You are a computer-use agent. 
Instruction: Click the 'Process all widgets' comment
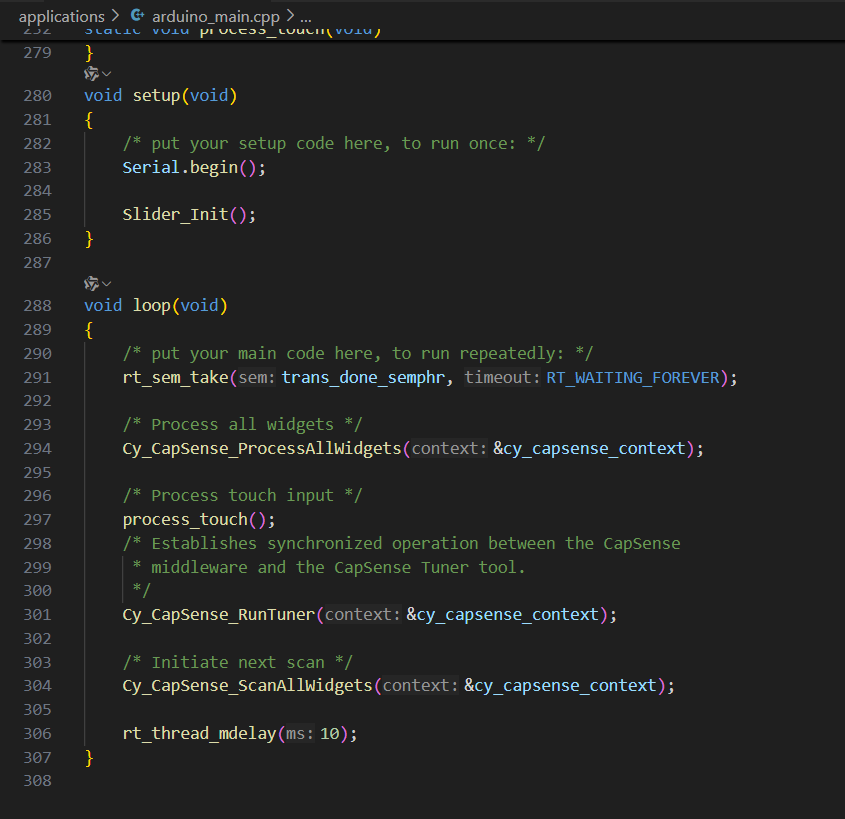[243, 425]
